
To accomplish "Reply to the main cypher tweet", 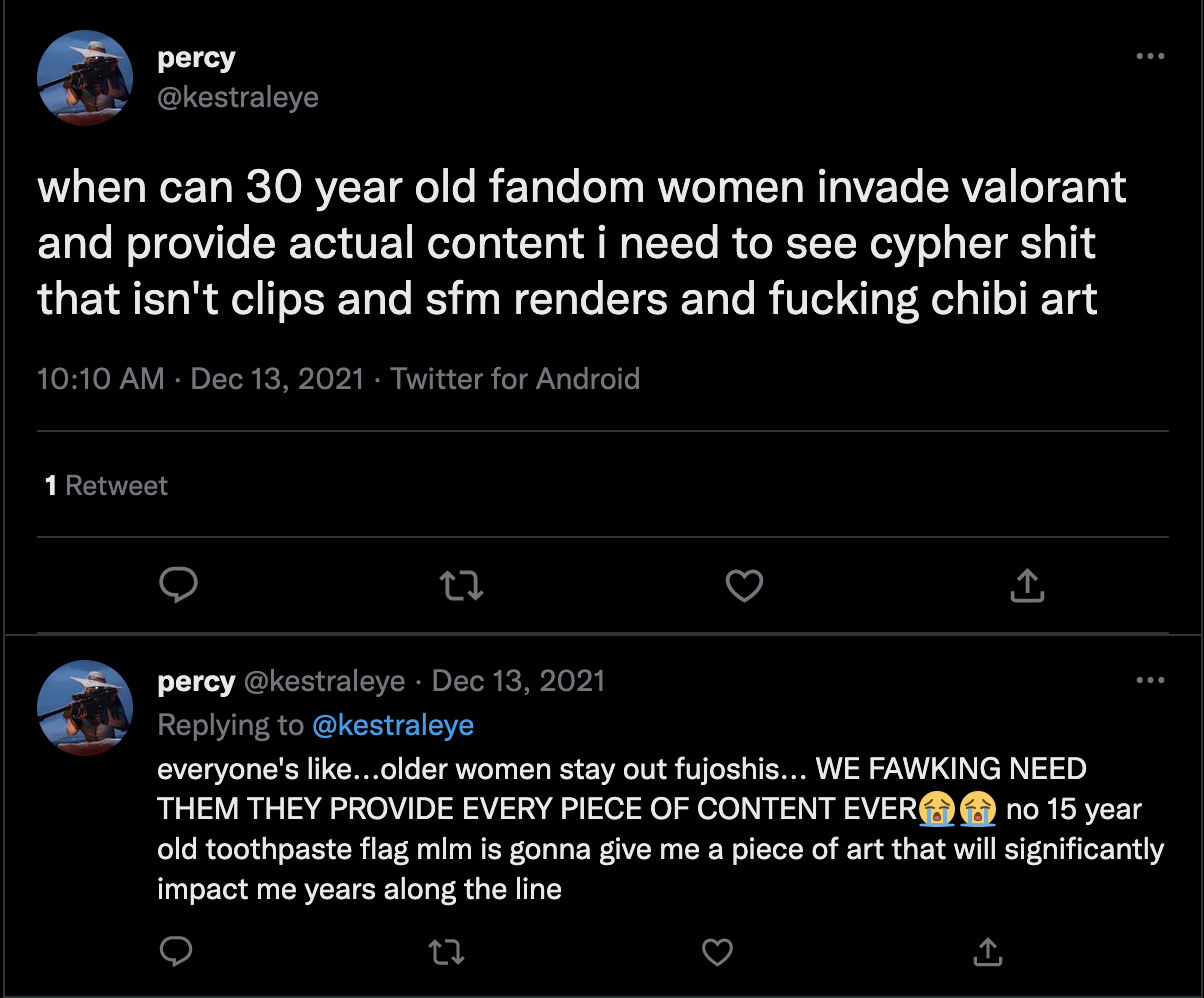I will click(x=178, y=585).
